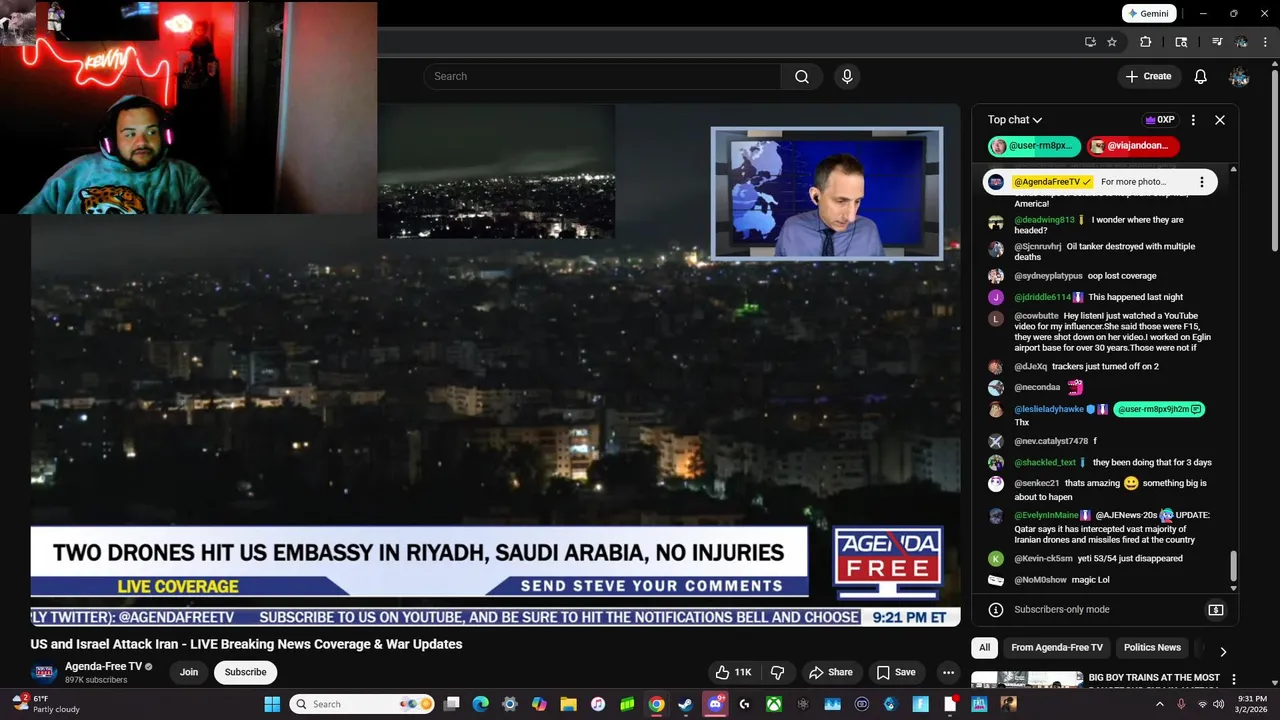Open Discord from taskbar
The height and width of the screenshot is (720, 1280).
[715, 704]
